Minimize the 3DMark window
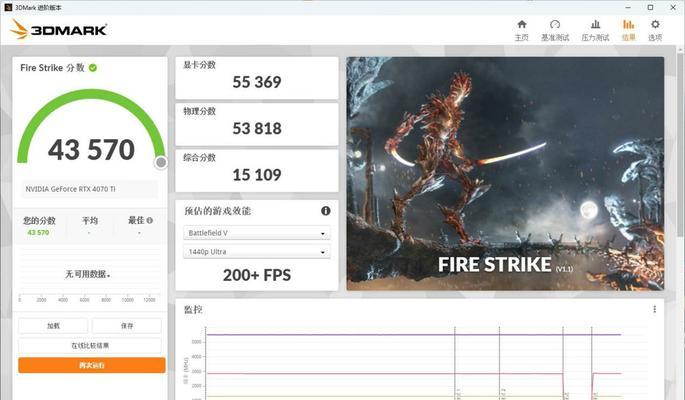 [x=628, y=7]
